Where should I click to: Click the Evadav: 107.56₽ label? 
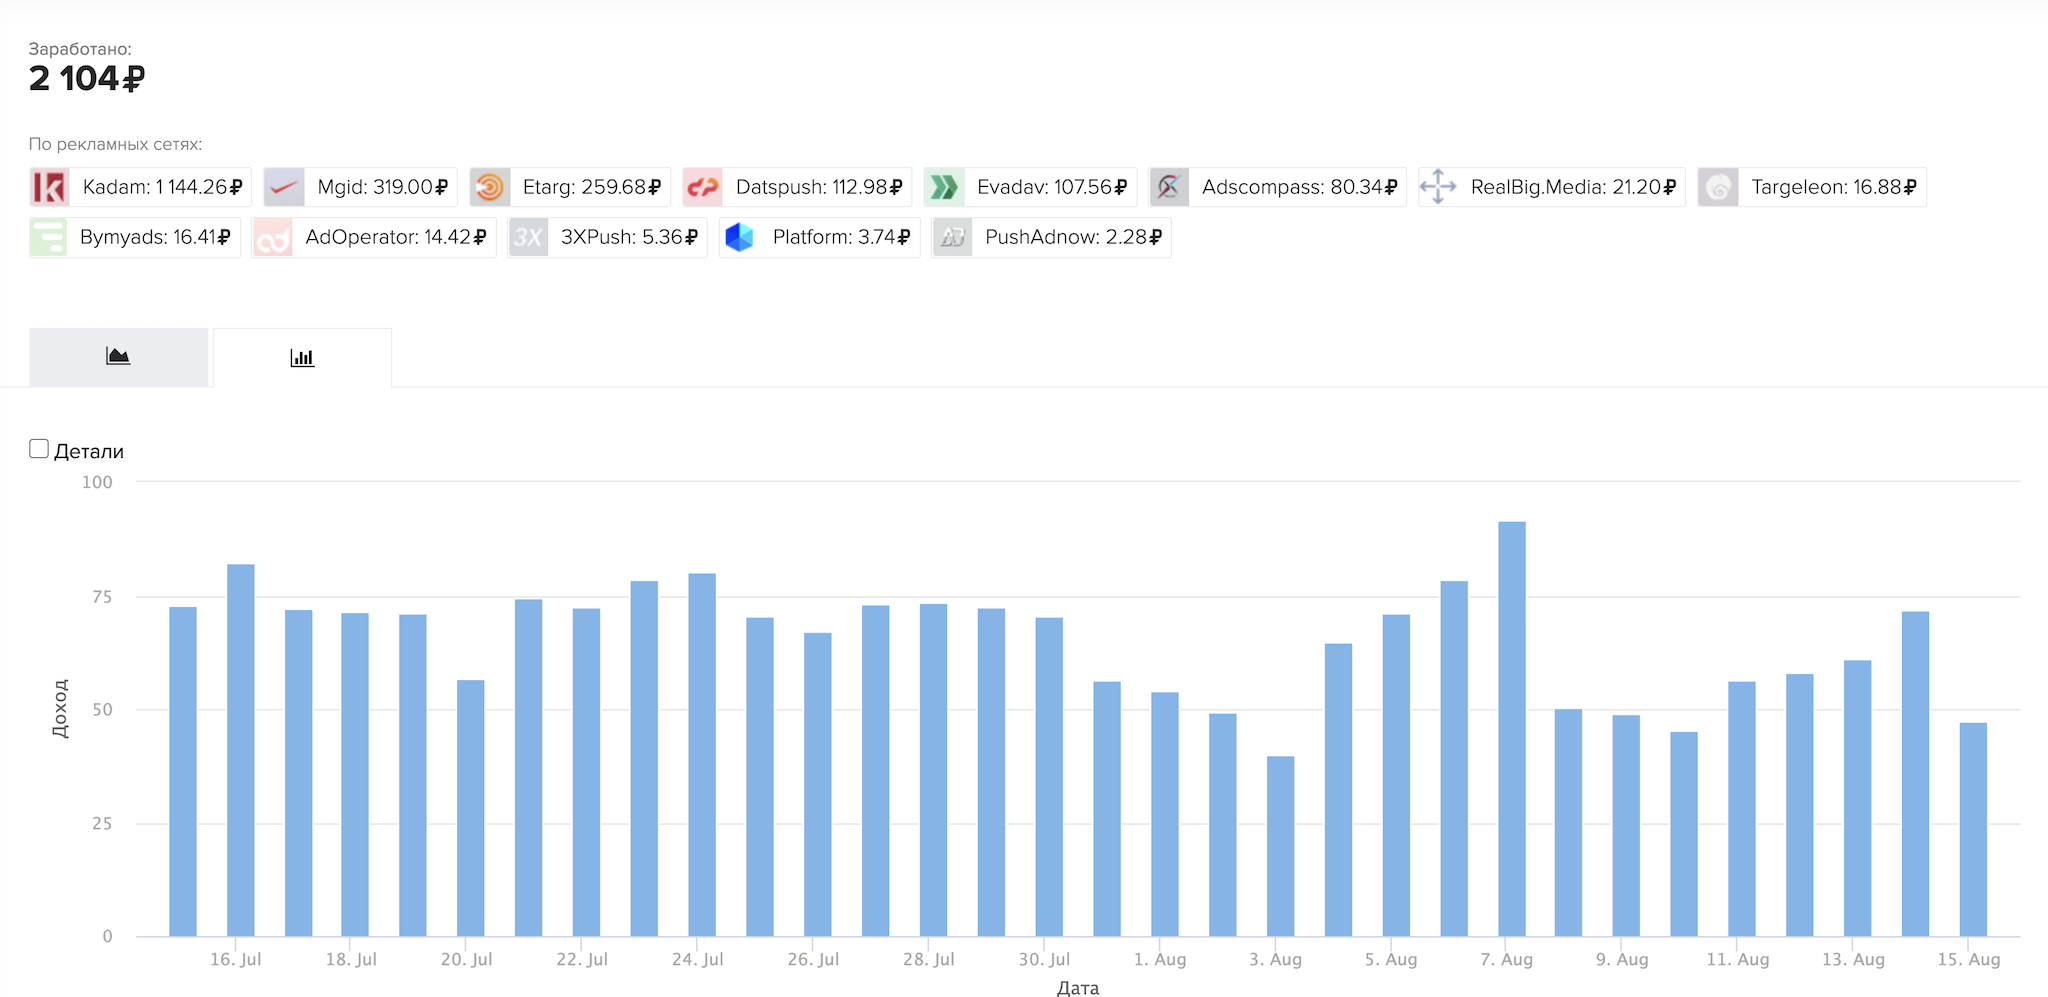(x=1052, y=187)
